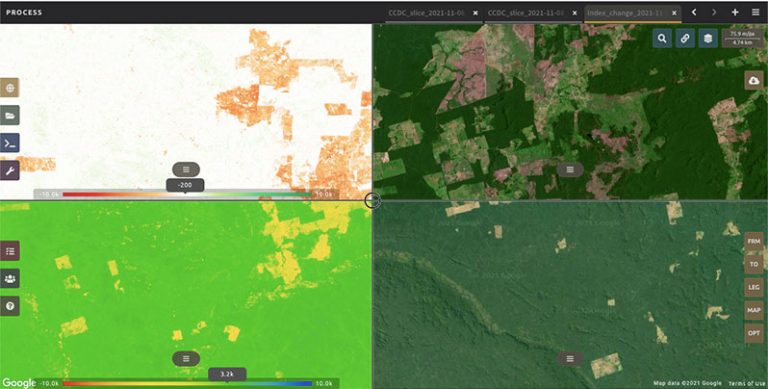Click the magnifier search icon on map
Viewport: 768px width, 389px height.
click(662, 38)
